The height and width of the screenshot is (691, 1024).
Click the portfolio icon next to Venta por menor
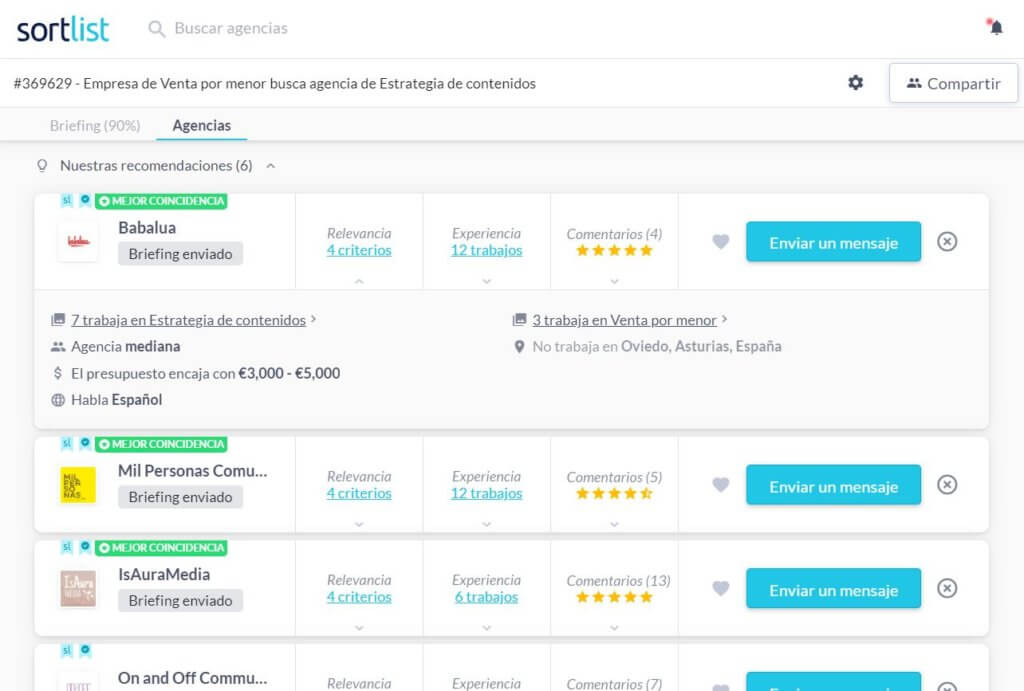519,319
